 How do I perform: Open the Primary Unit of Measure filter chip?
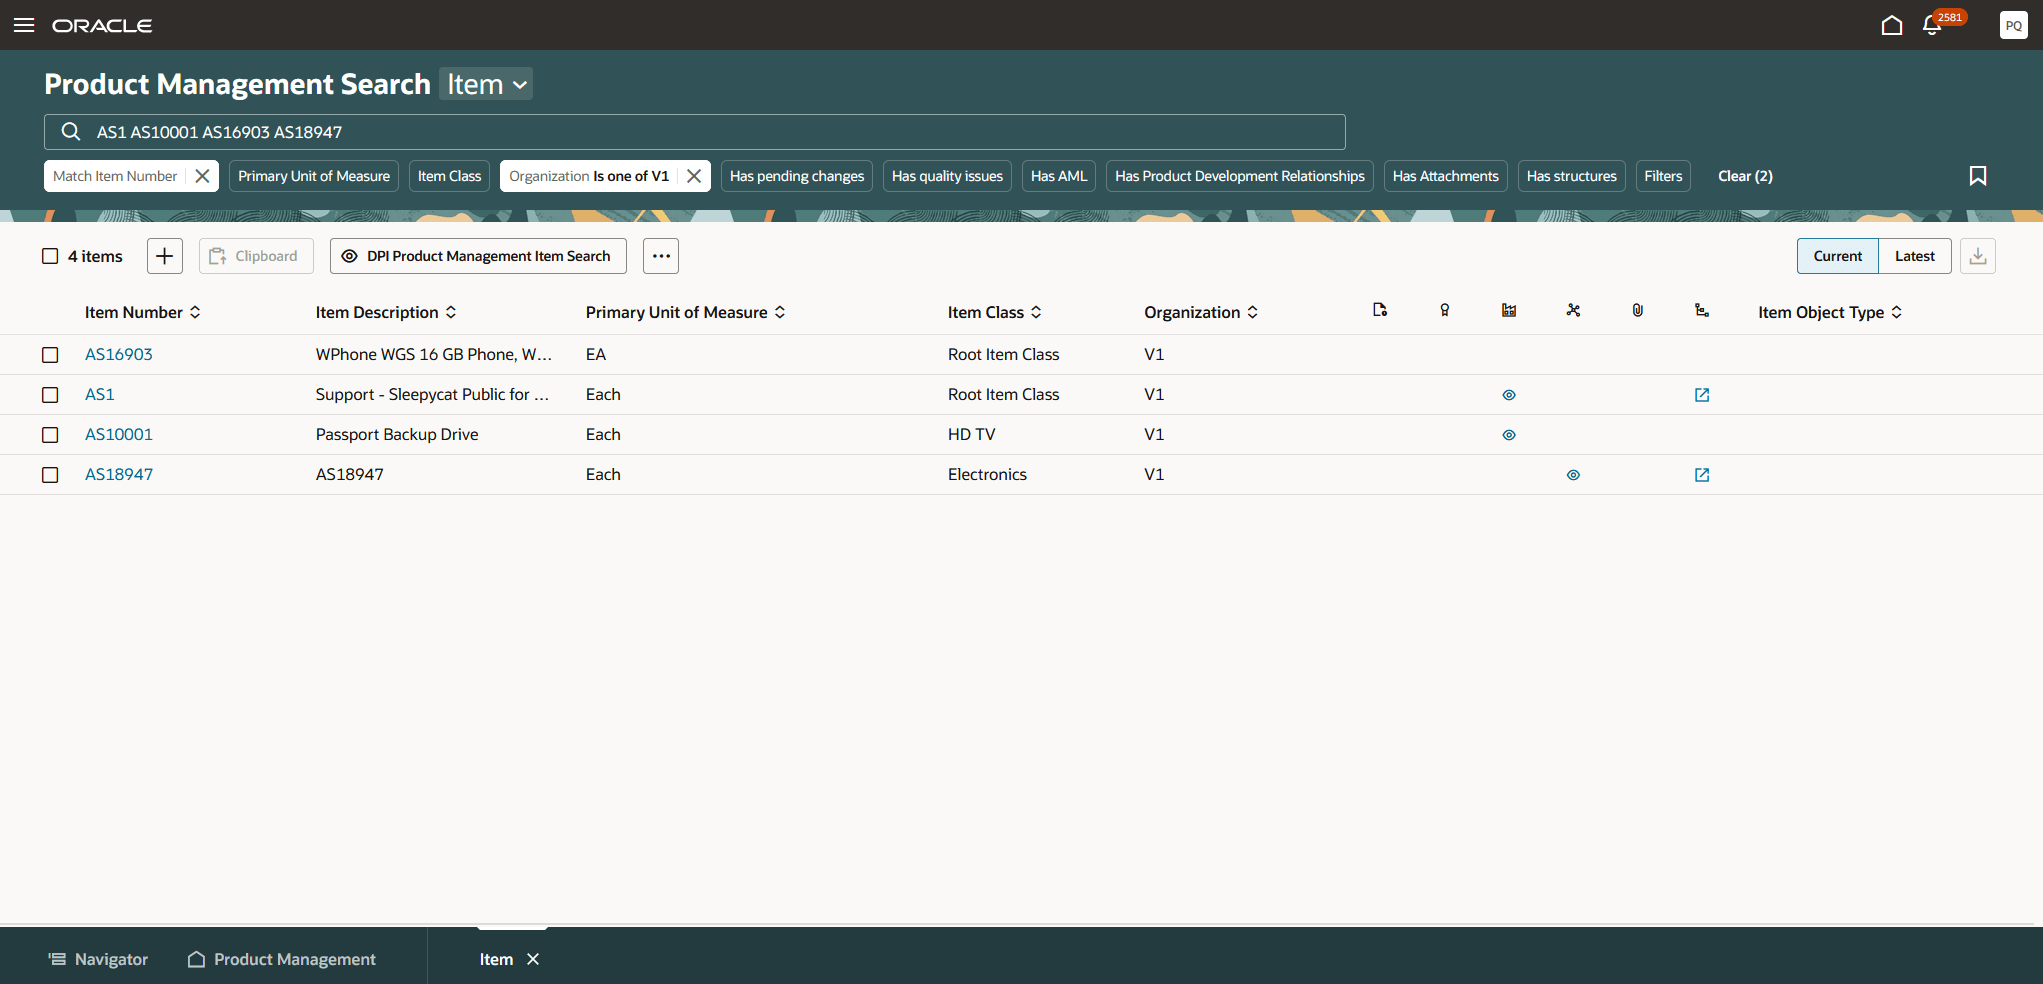coord(314,176)
